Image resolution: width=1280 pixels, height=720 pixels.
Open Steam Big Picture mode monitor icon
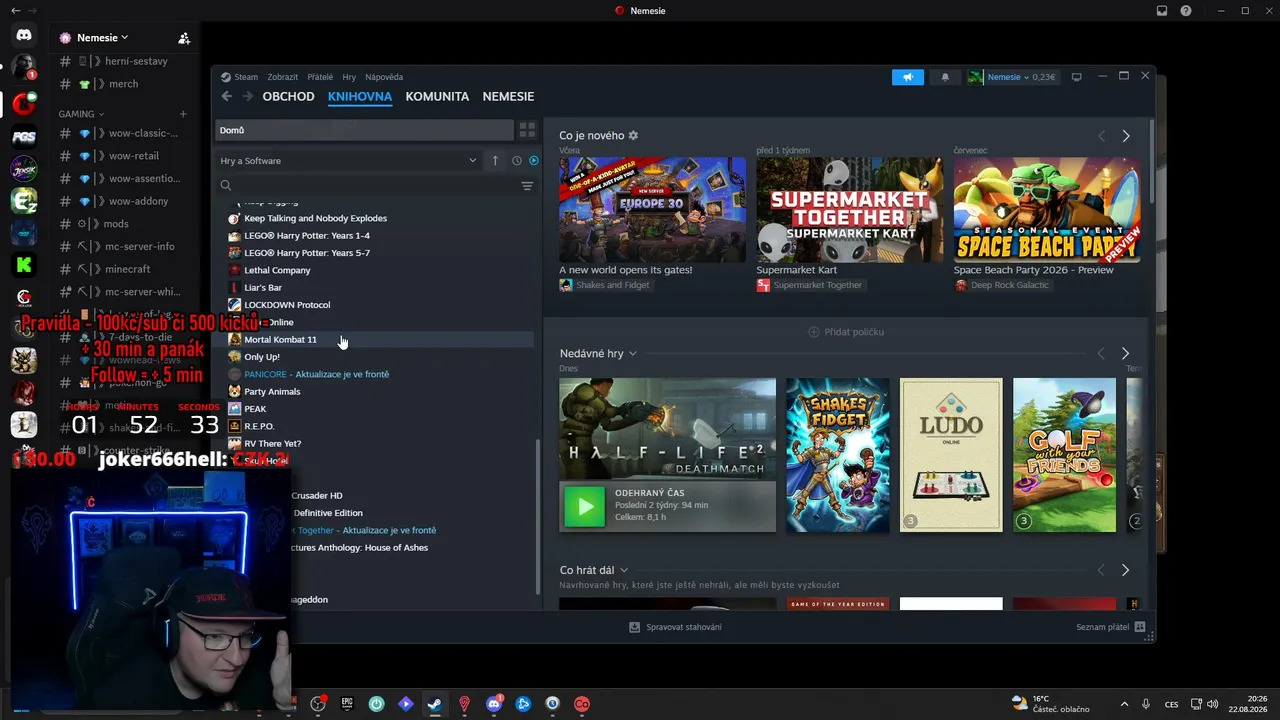click(x=1077, y=77)
